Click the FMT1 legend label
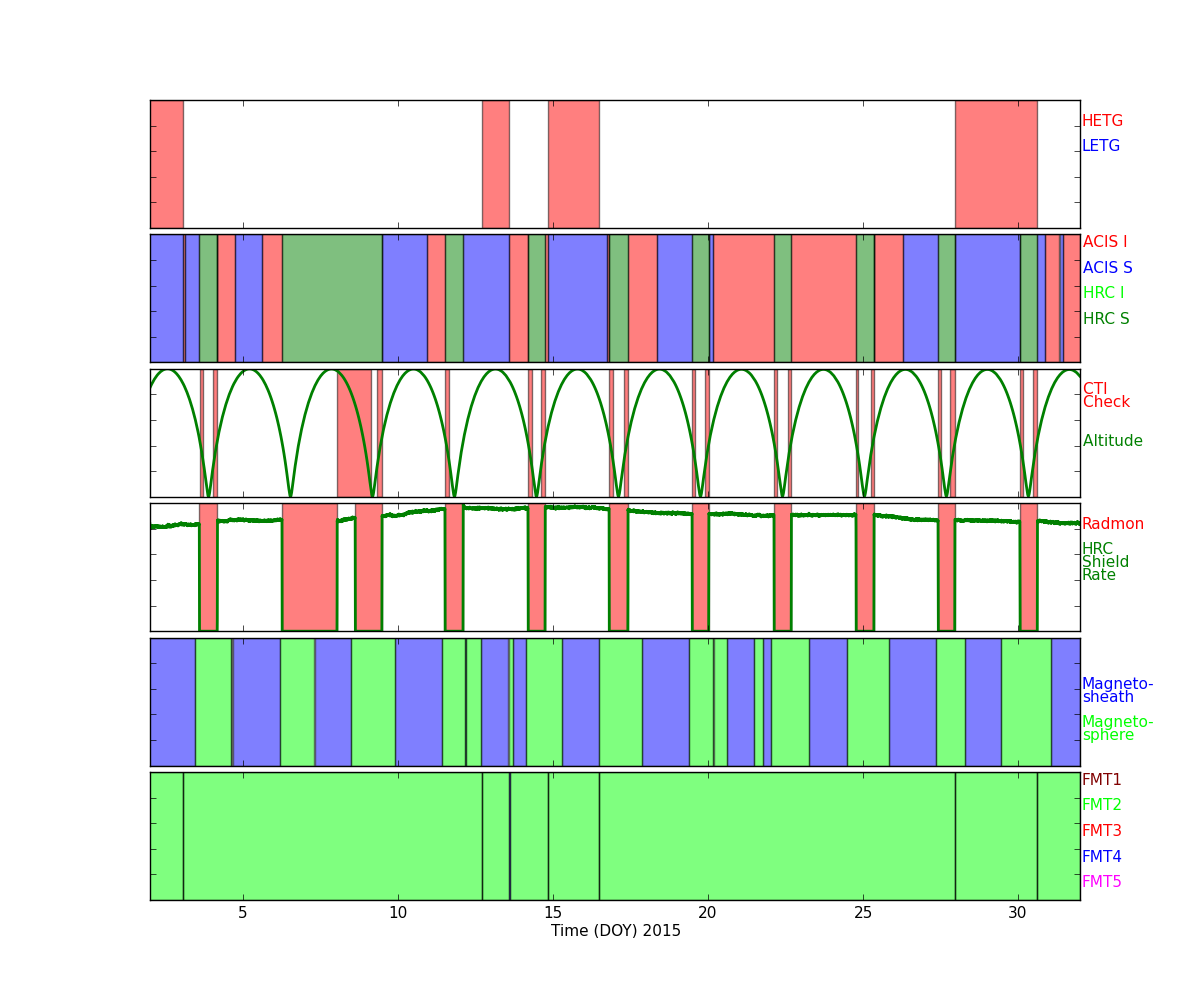This screenshot has height=1000, width=1200. tap(1102, 780)
